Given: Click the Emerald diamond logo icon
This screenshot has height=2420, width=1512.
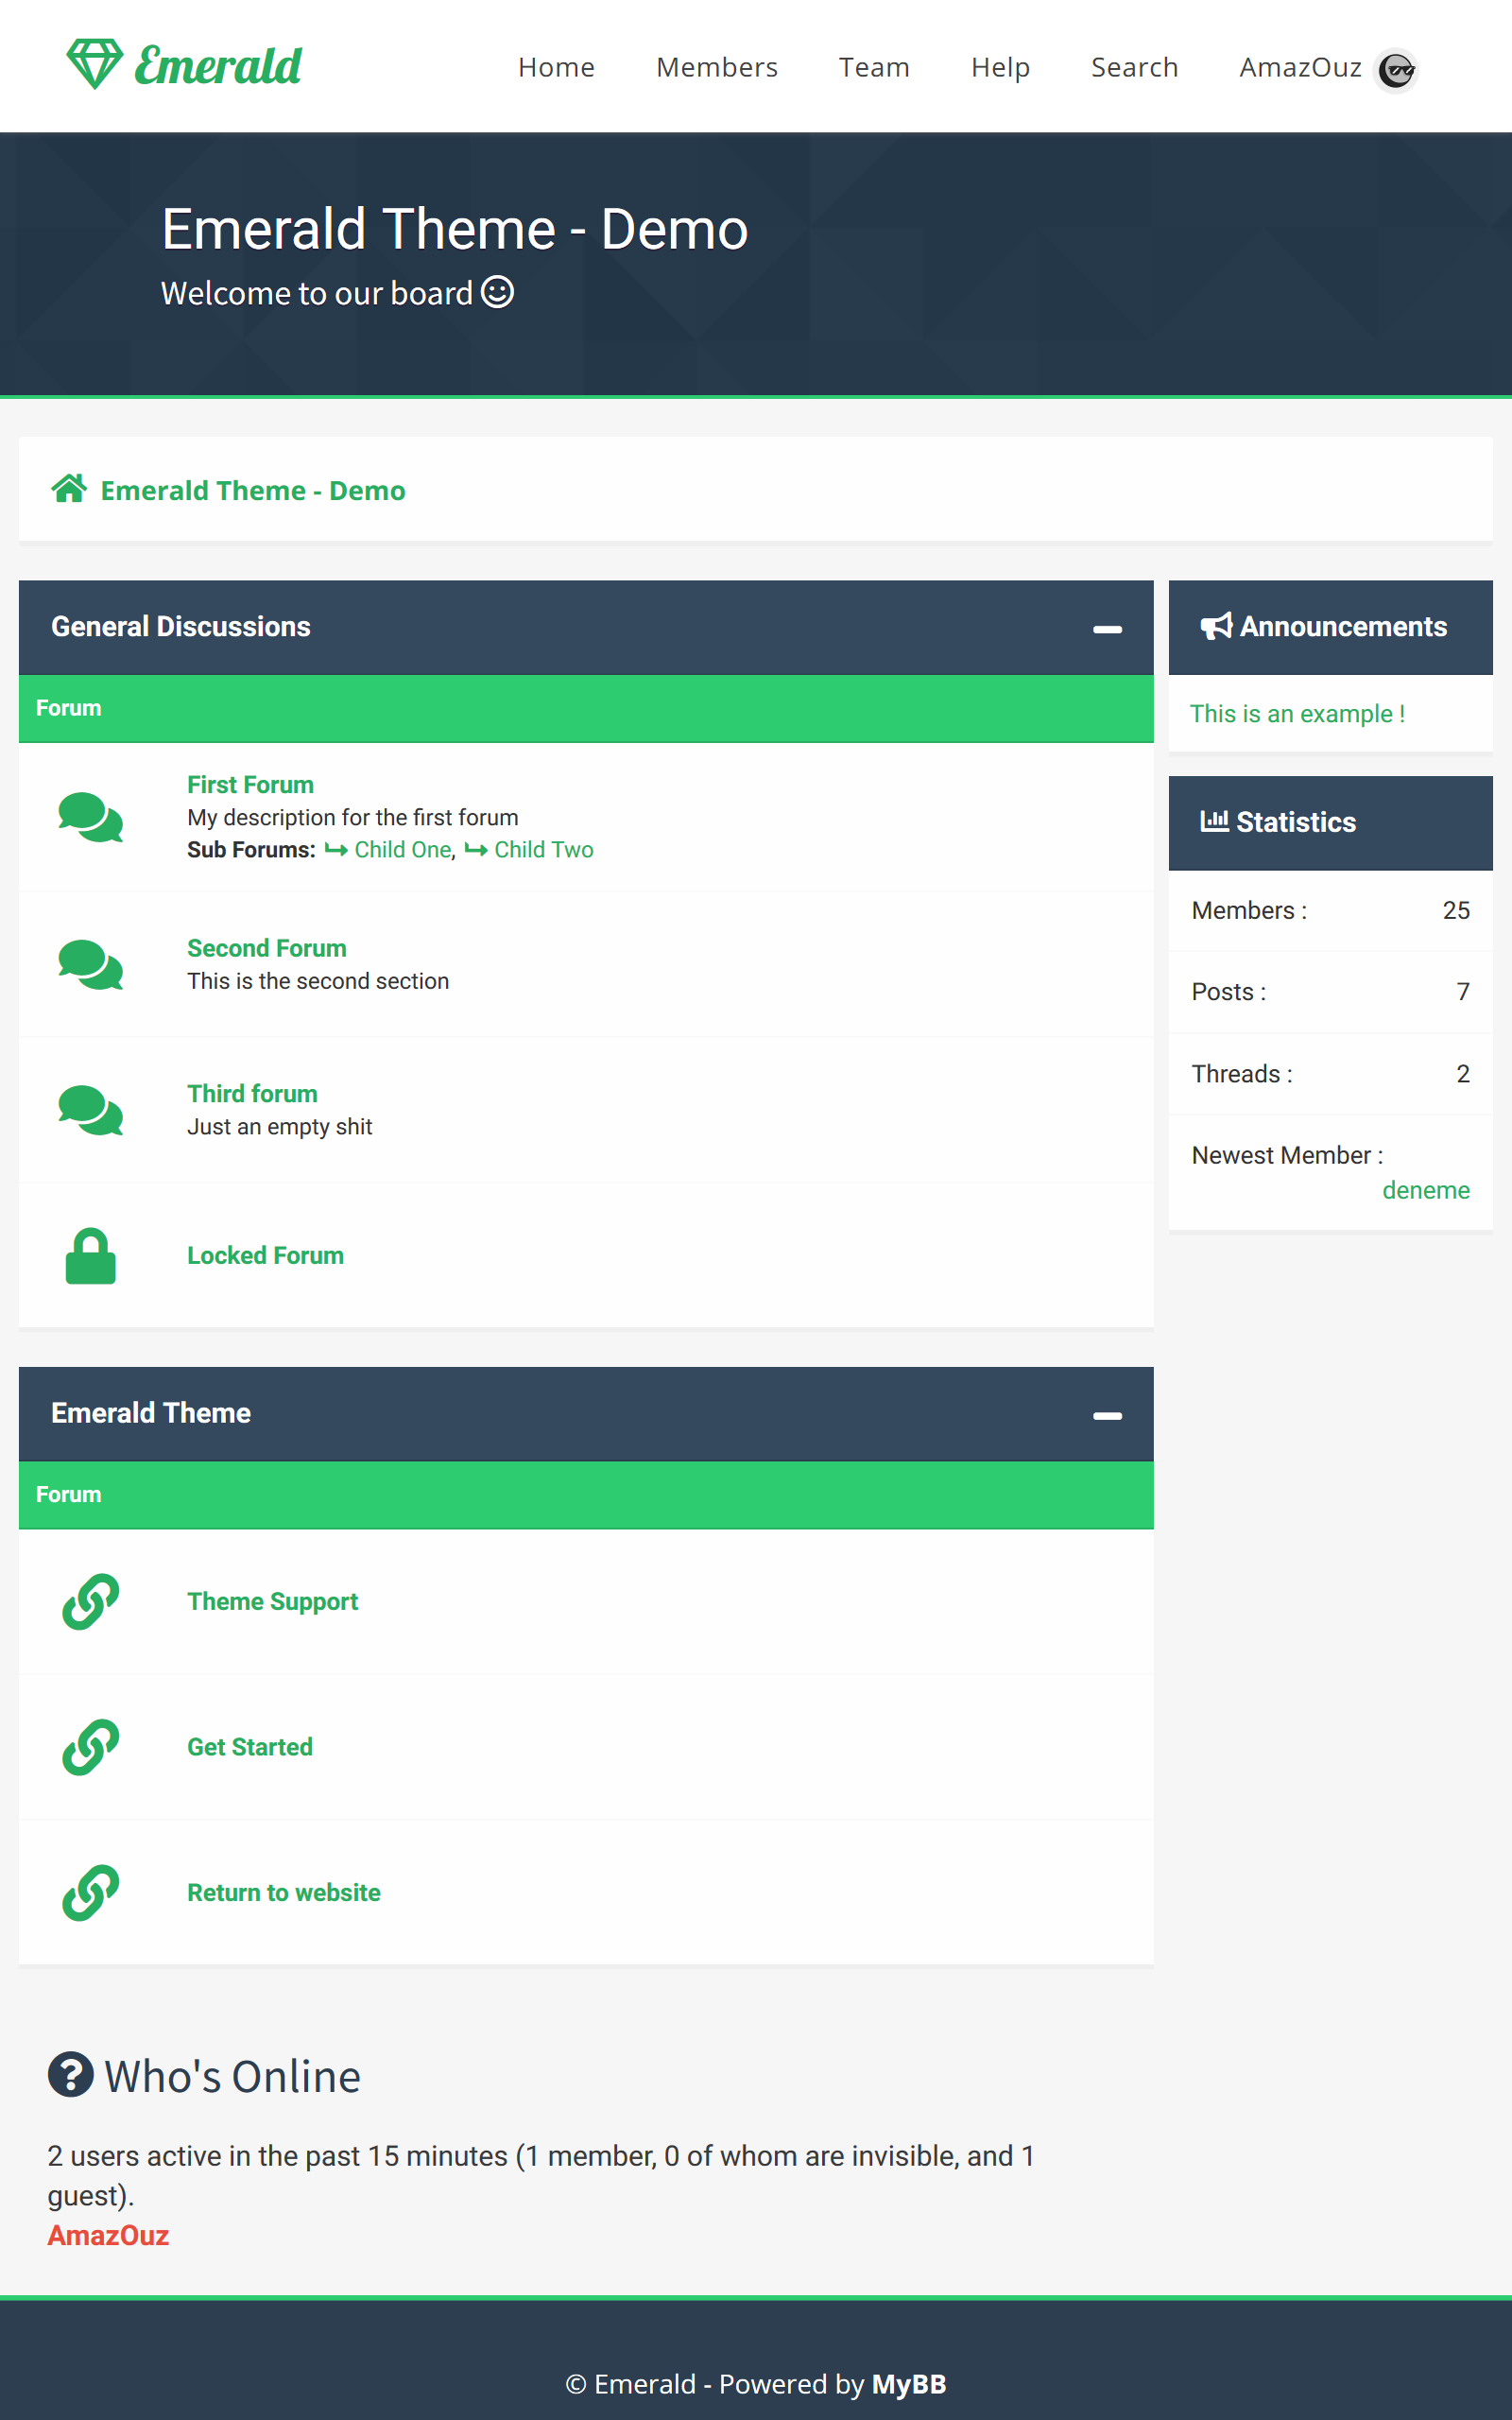Looking at the screenshot, I should (x=94, y=64).
